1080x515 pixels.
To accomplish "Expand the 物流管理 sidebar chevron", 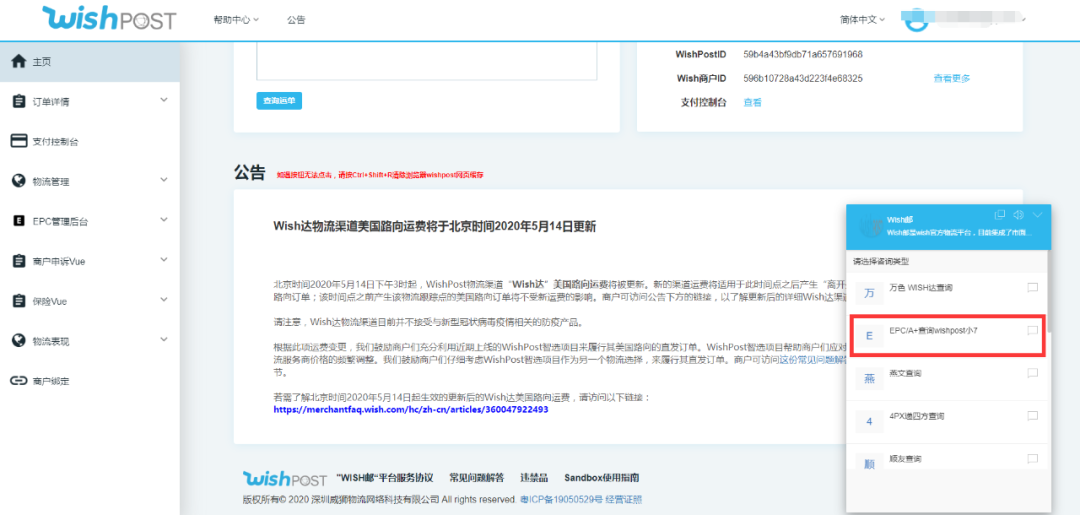I will (164, 180).
